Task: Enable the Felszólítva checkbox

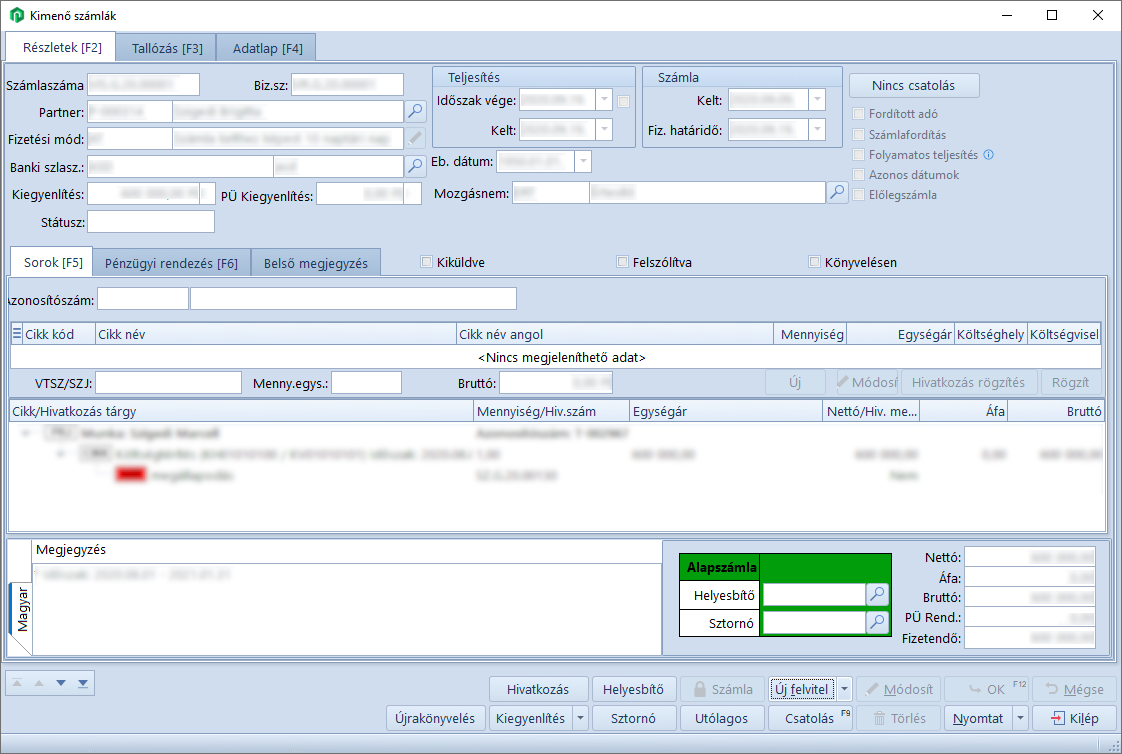Action: pyautogui.click(x=623, y=263)
